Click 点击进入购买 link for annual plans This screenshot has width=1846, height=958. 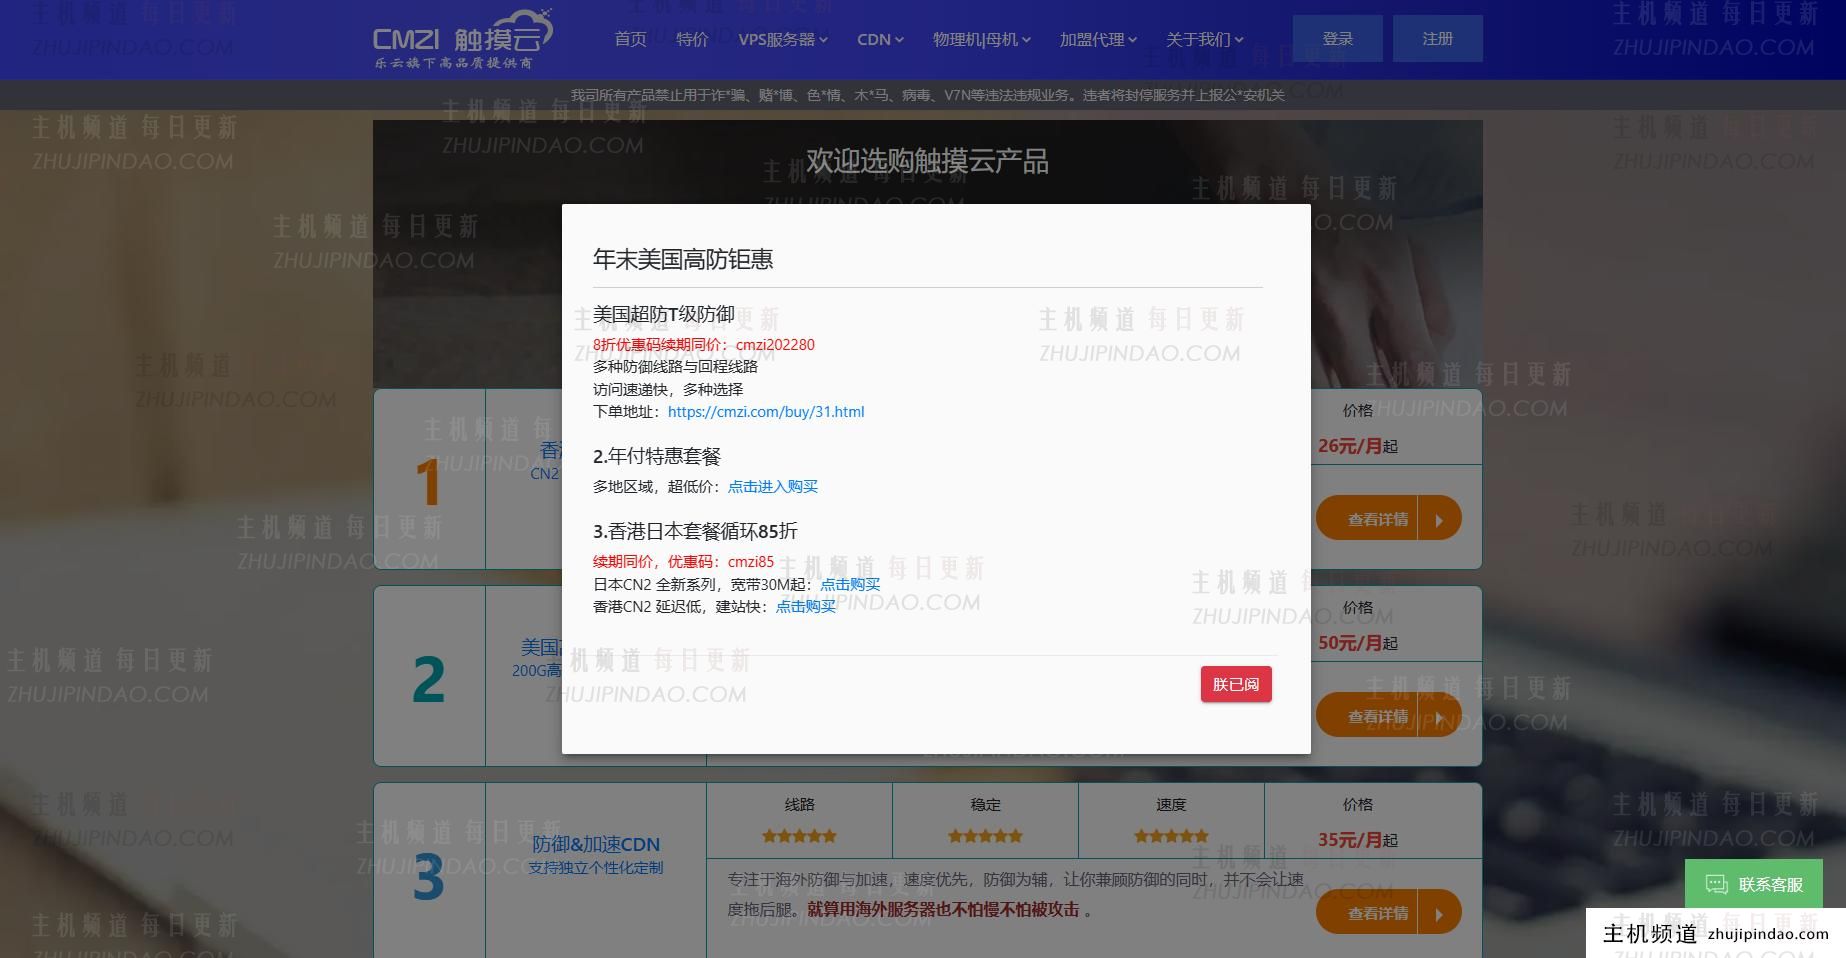point(773,486)
